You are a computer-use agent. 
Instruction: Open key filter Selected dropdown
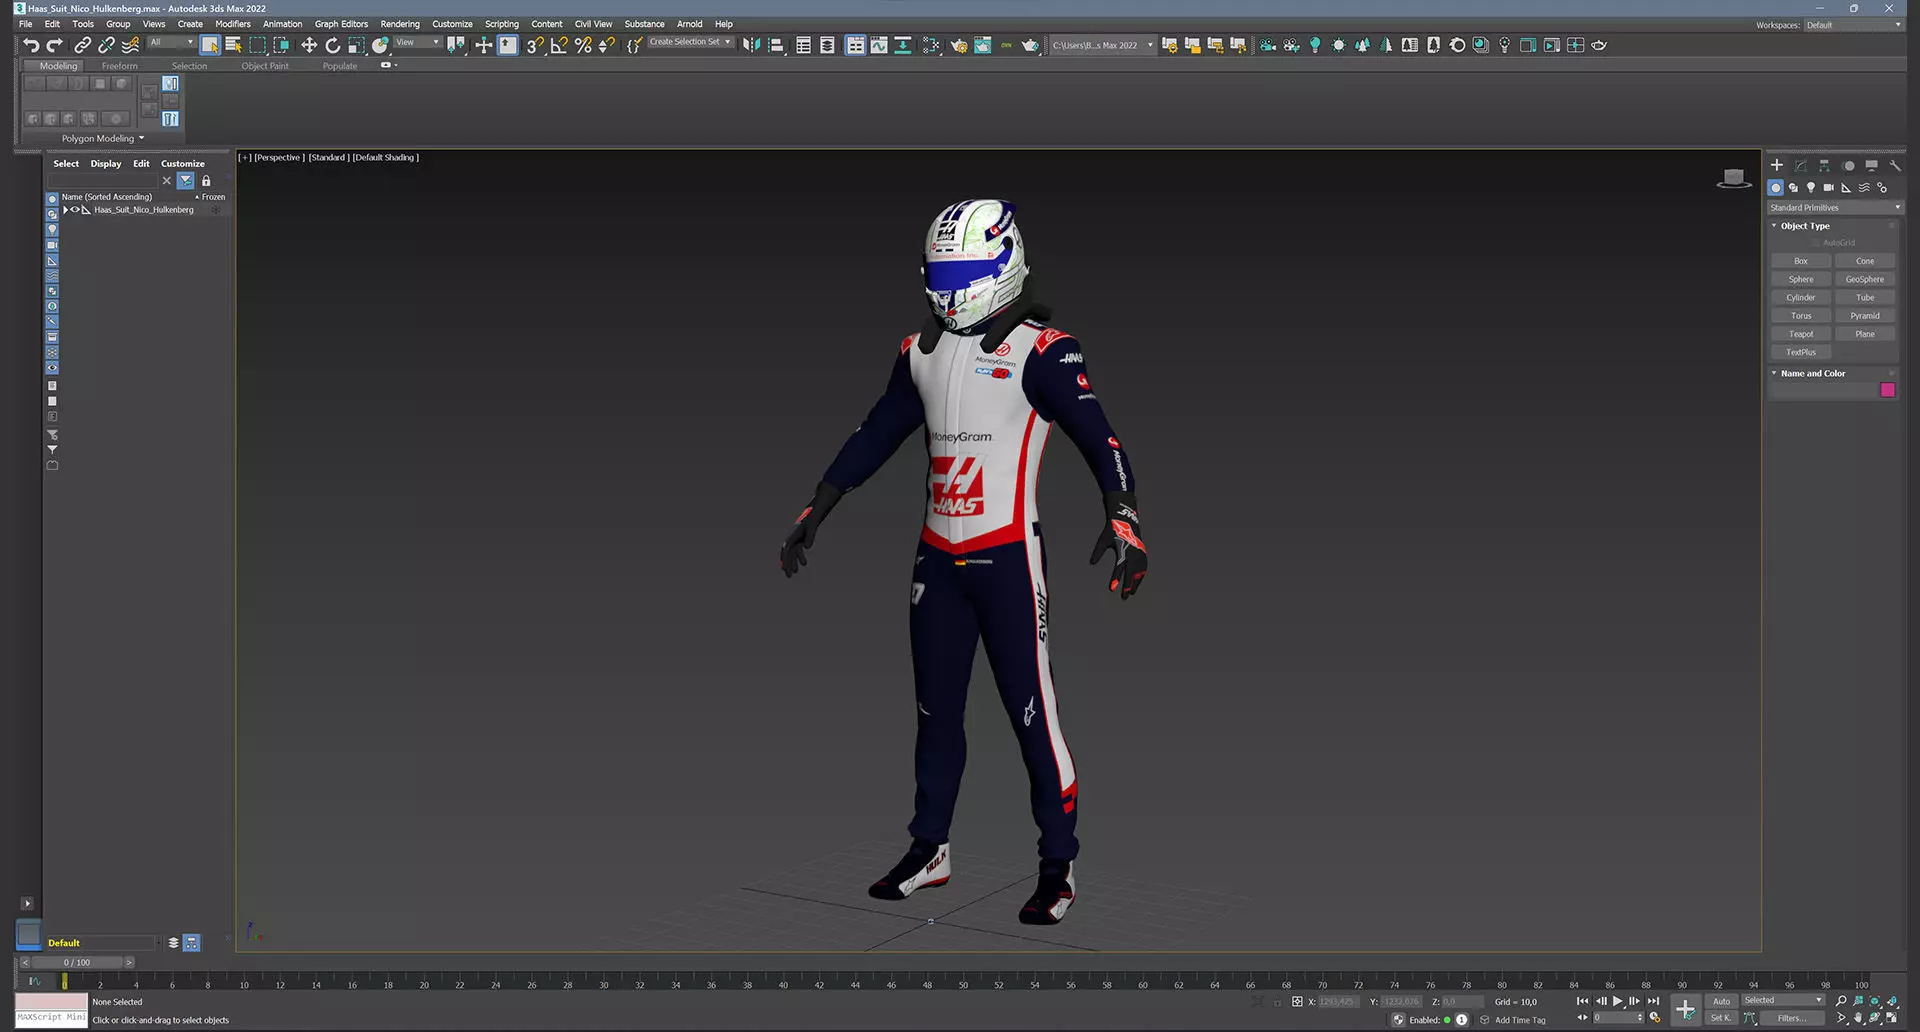coord(1783,1000)
